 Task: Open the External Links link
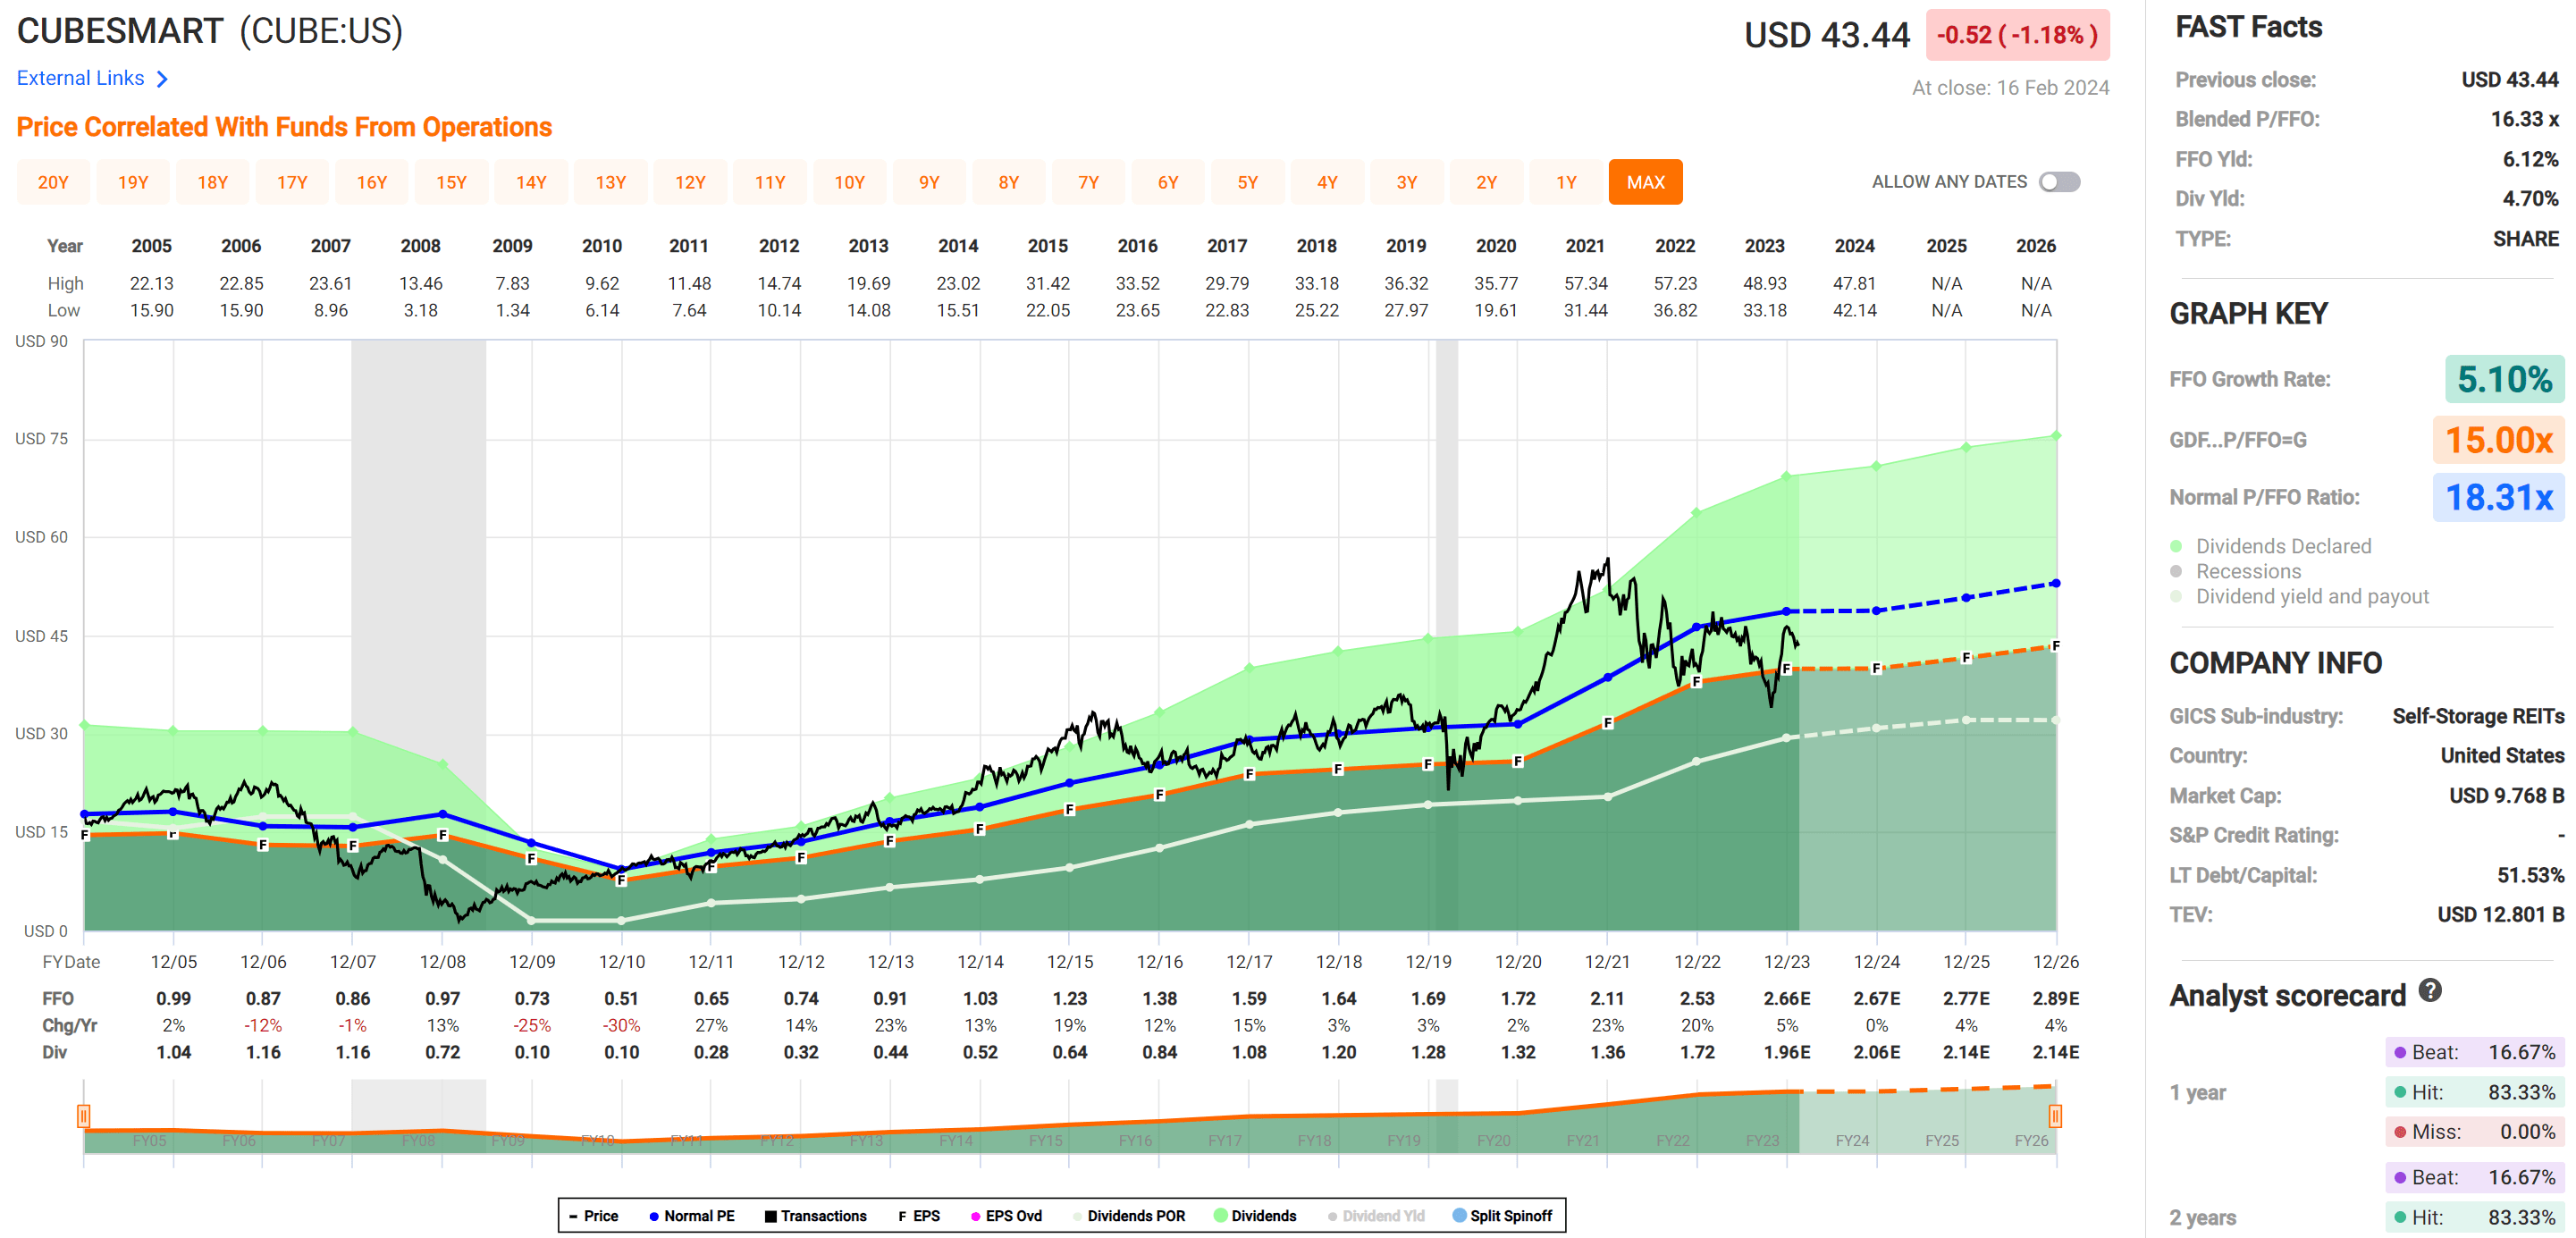(x=81, y=79)
